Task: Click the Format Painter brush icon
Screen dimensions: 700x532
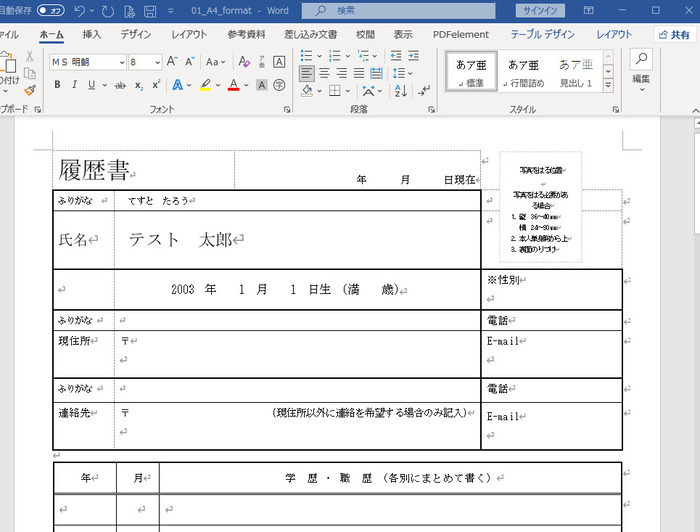Action: (30, 91)
